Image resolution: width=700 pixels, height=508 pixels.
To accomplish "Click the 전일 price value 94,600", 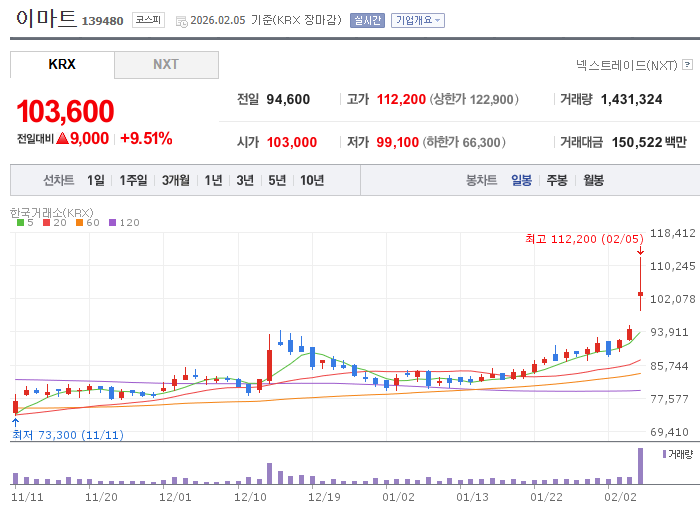I will tap(288, 99).
